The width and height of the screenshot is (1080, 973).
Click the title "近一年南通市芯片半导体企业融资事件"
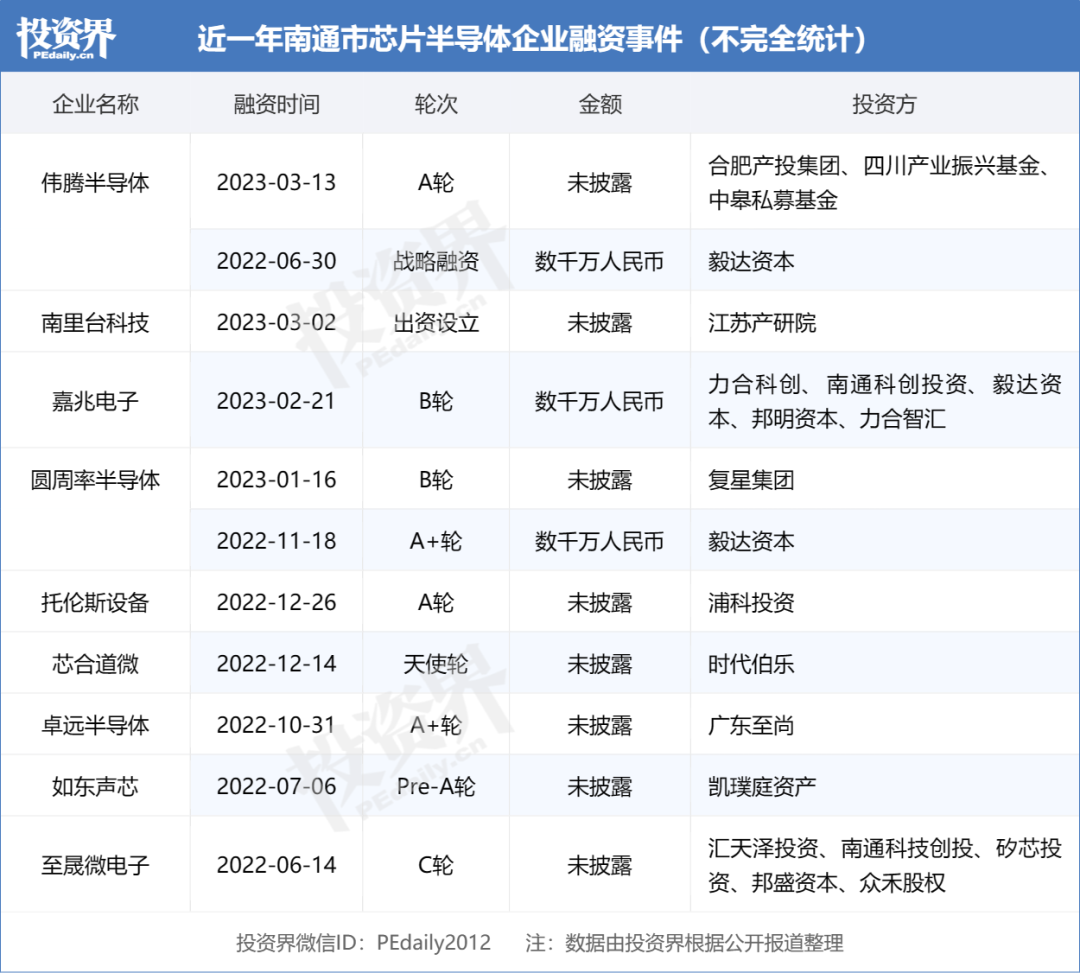(439, 39)
